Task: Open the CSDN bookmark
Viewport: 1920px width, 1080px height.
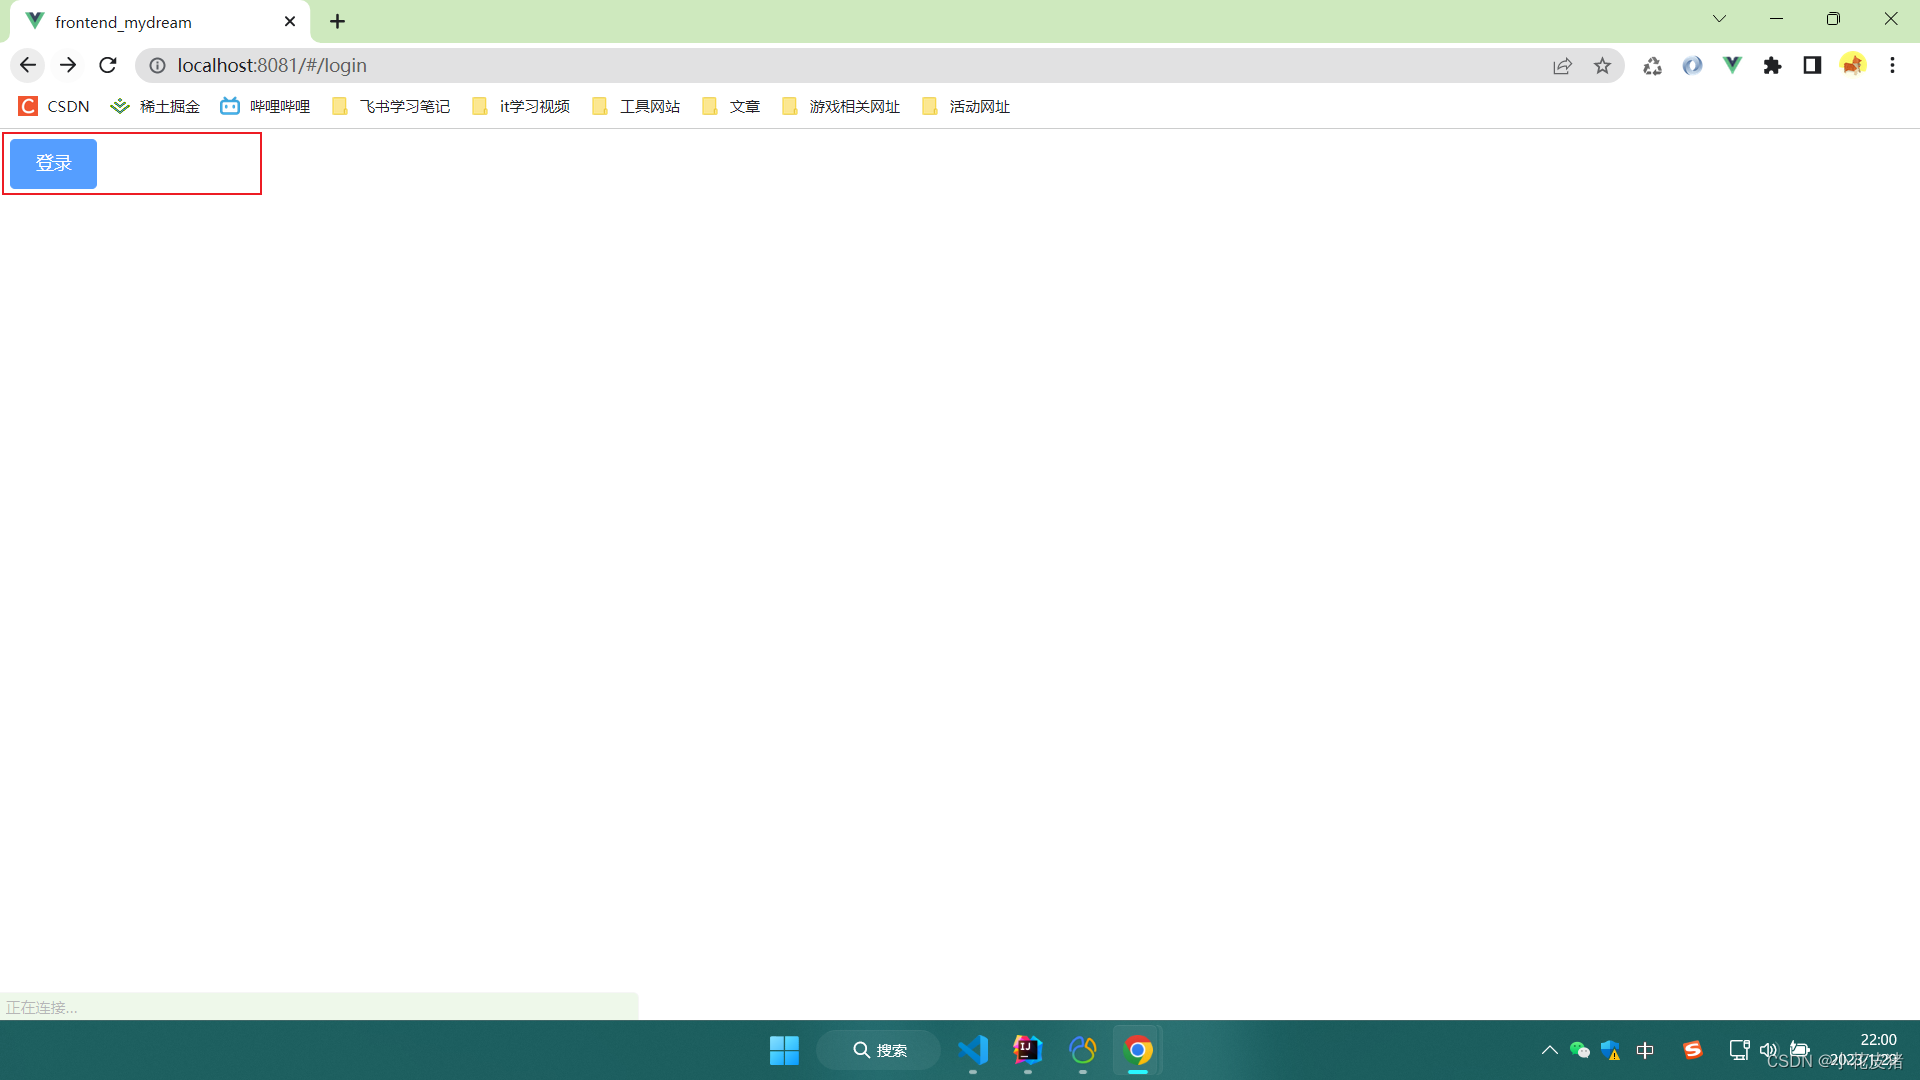Action: click(54, 106)
